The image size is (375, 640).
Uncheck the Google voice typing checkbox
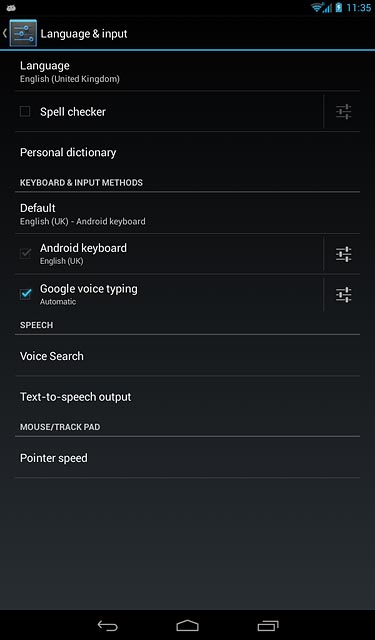25,294
